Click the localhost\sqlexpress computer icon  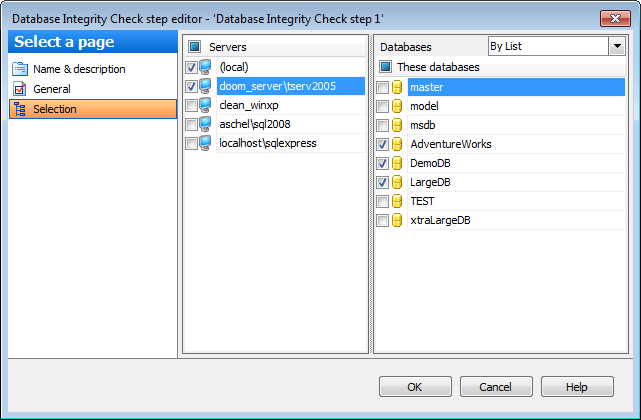click(205, 143)
